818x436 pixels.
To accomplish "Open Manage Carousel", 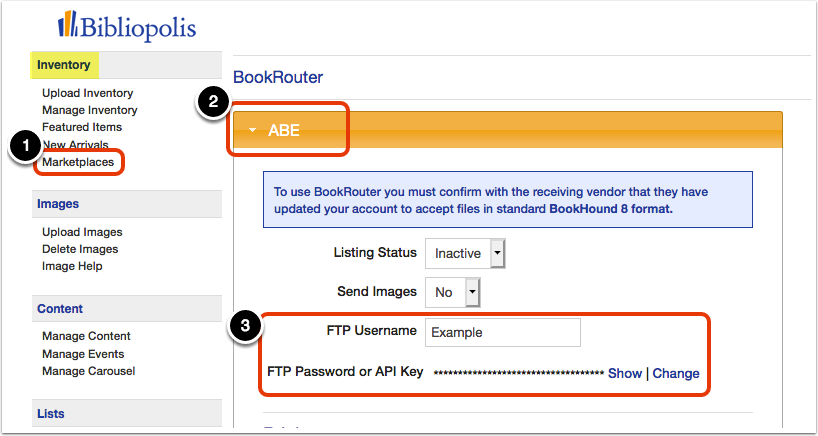I will tap(89, 371).
